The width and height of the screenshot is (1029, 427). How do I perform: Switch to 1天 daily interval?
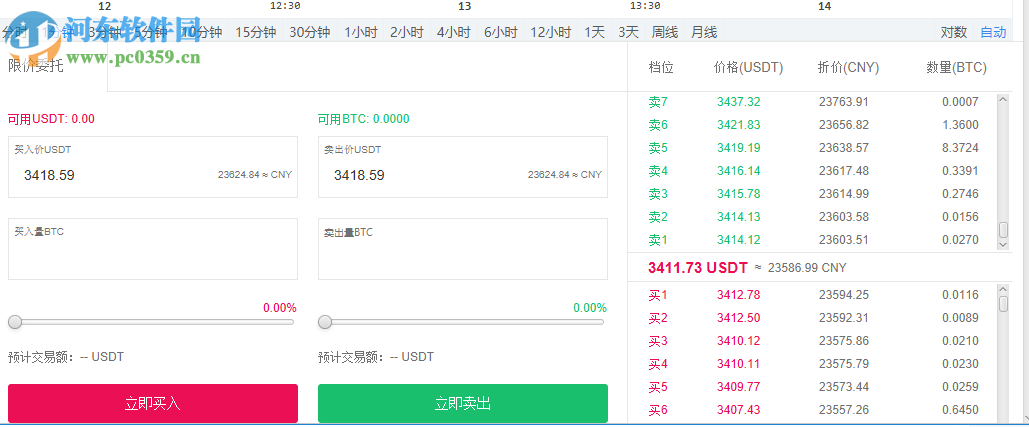click(595, 32)
